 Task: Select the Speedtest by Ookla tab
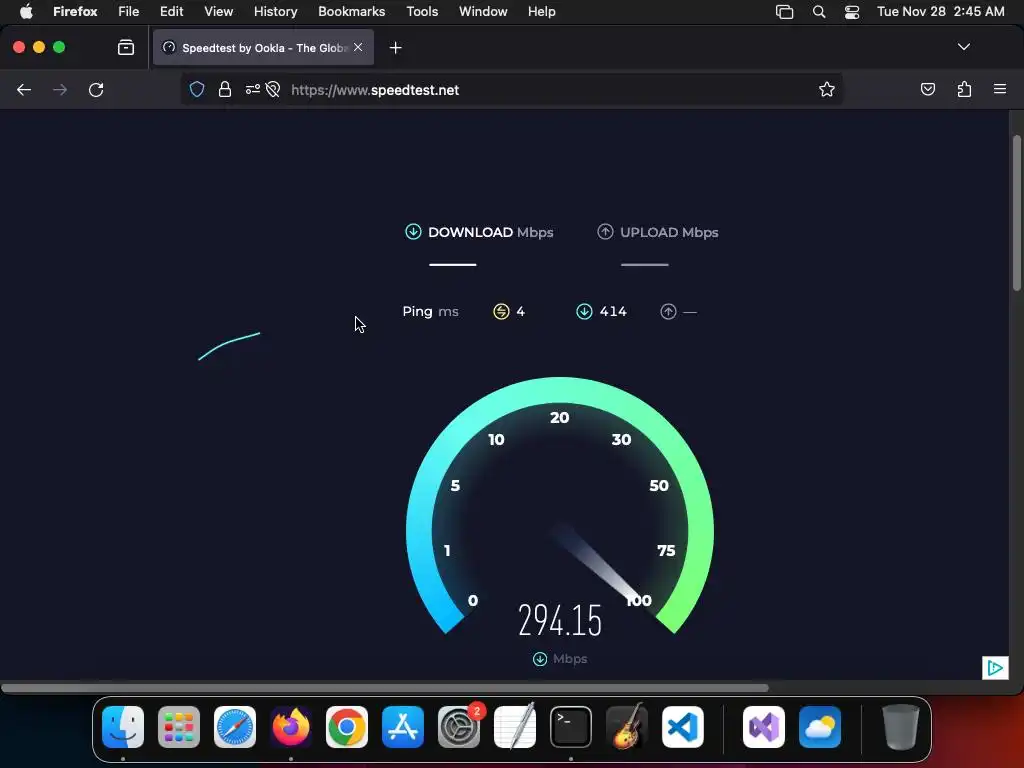tap(263, 48)
